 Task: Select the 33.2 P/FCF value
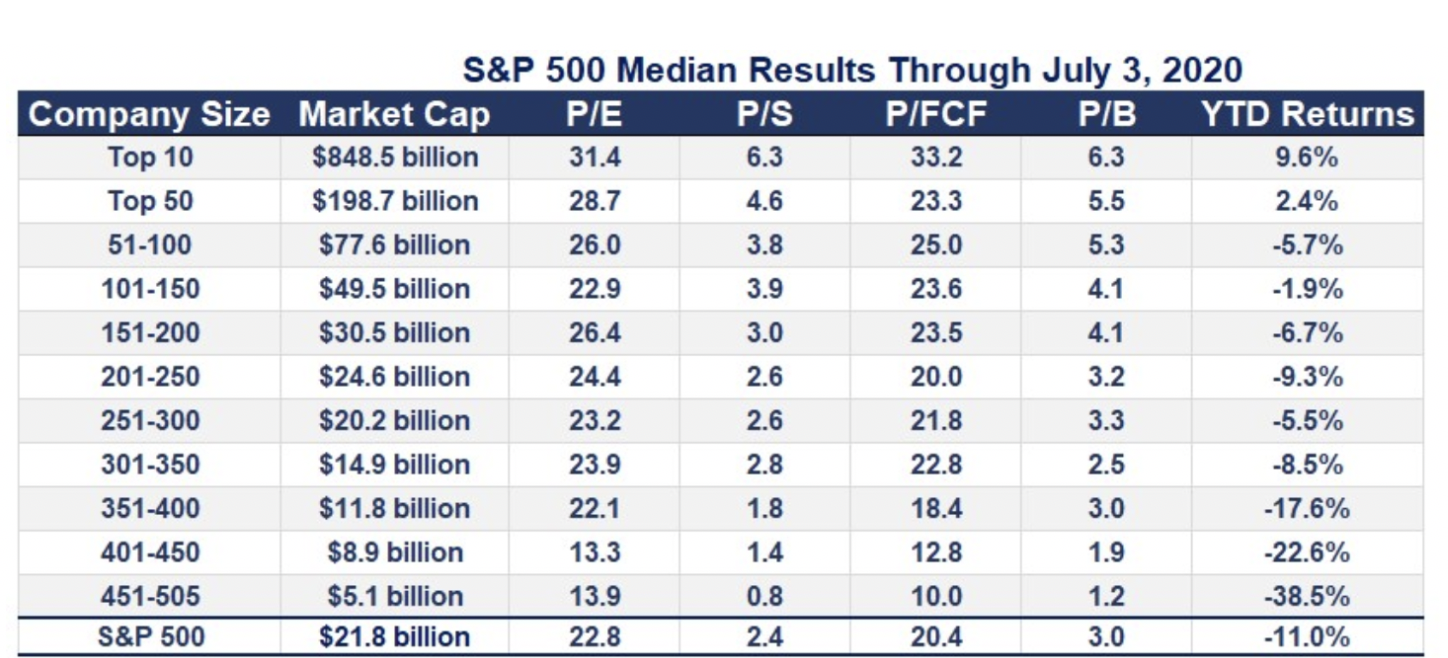click(936, 157)
